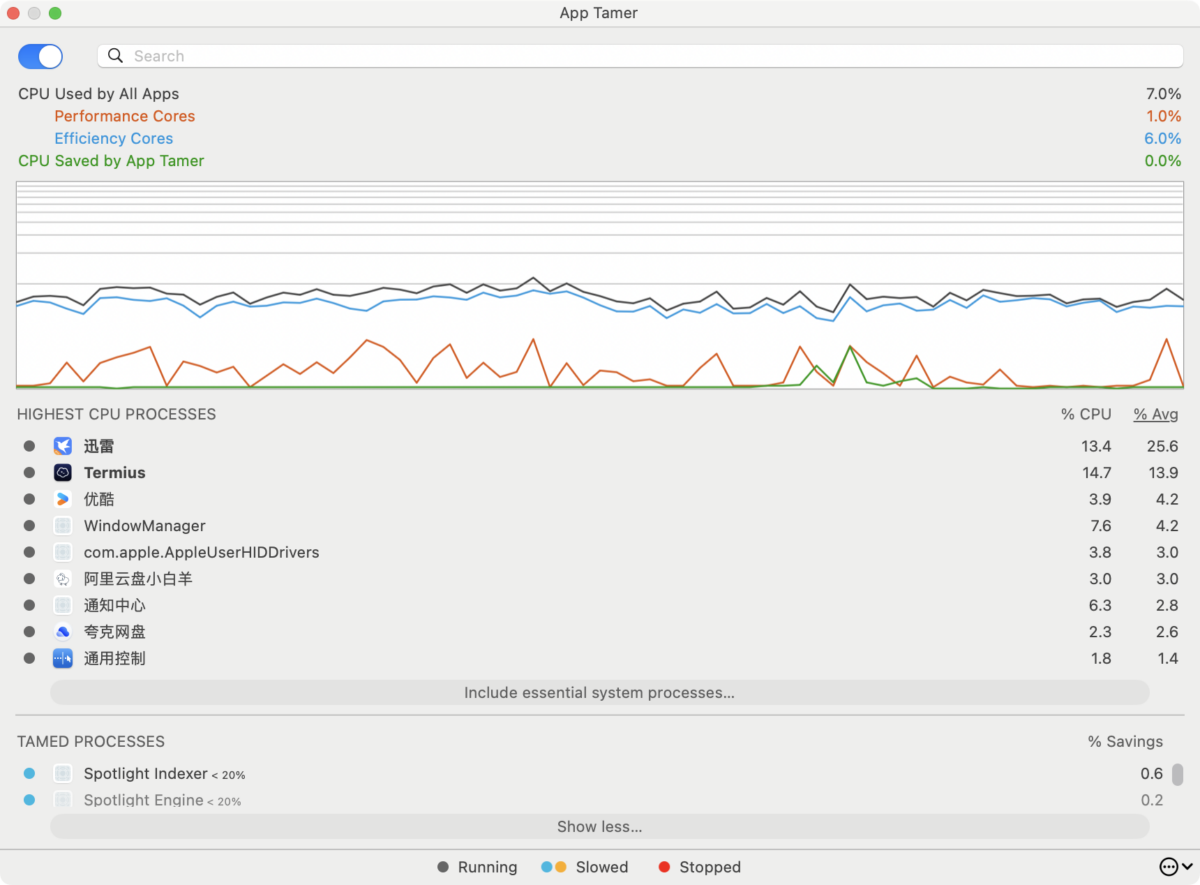Viewport: 1200px width, 885px height.
Task: Click the 7.0% total CPU value
Action: tap(1163, 94)
